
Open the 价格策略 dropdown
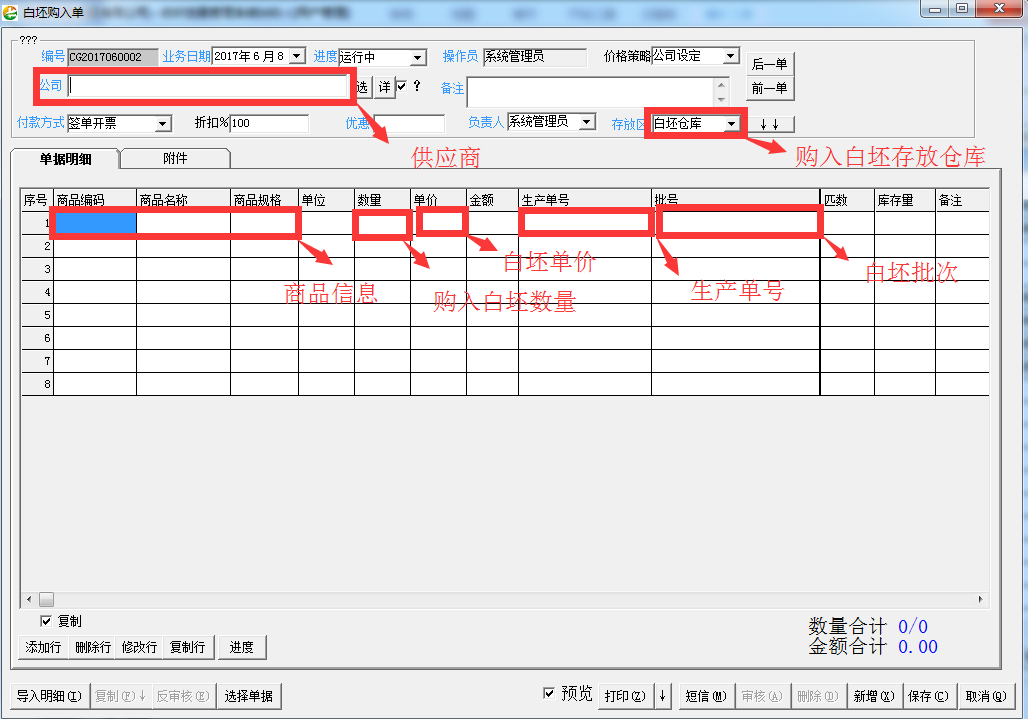(730, 56)
